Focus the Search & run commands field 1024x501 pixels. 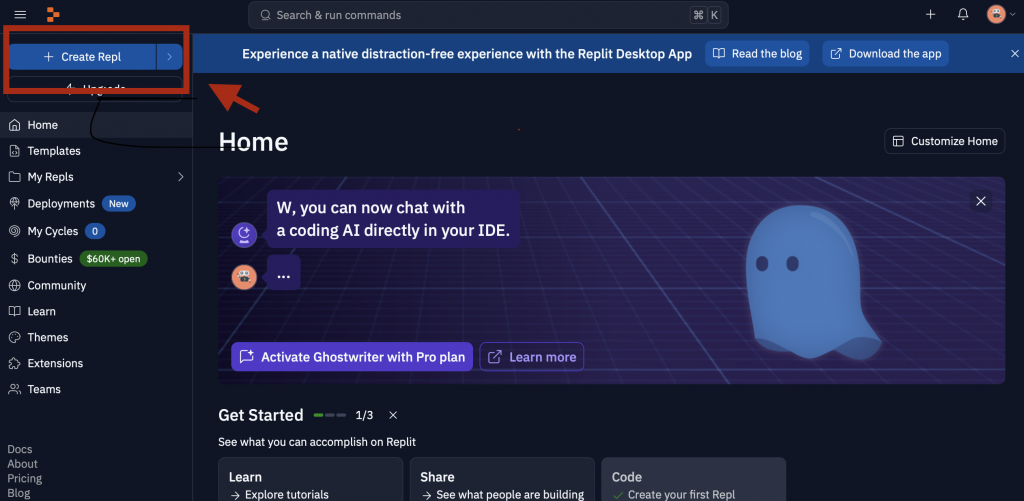[x=488, y=14]
